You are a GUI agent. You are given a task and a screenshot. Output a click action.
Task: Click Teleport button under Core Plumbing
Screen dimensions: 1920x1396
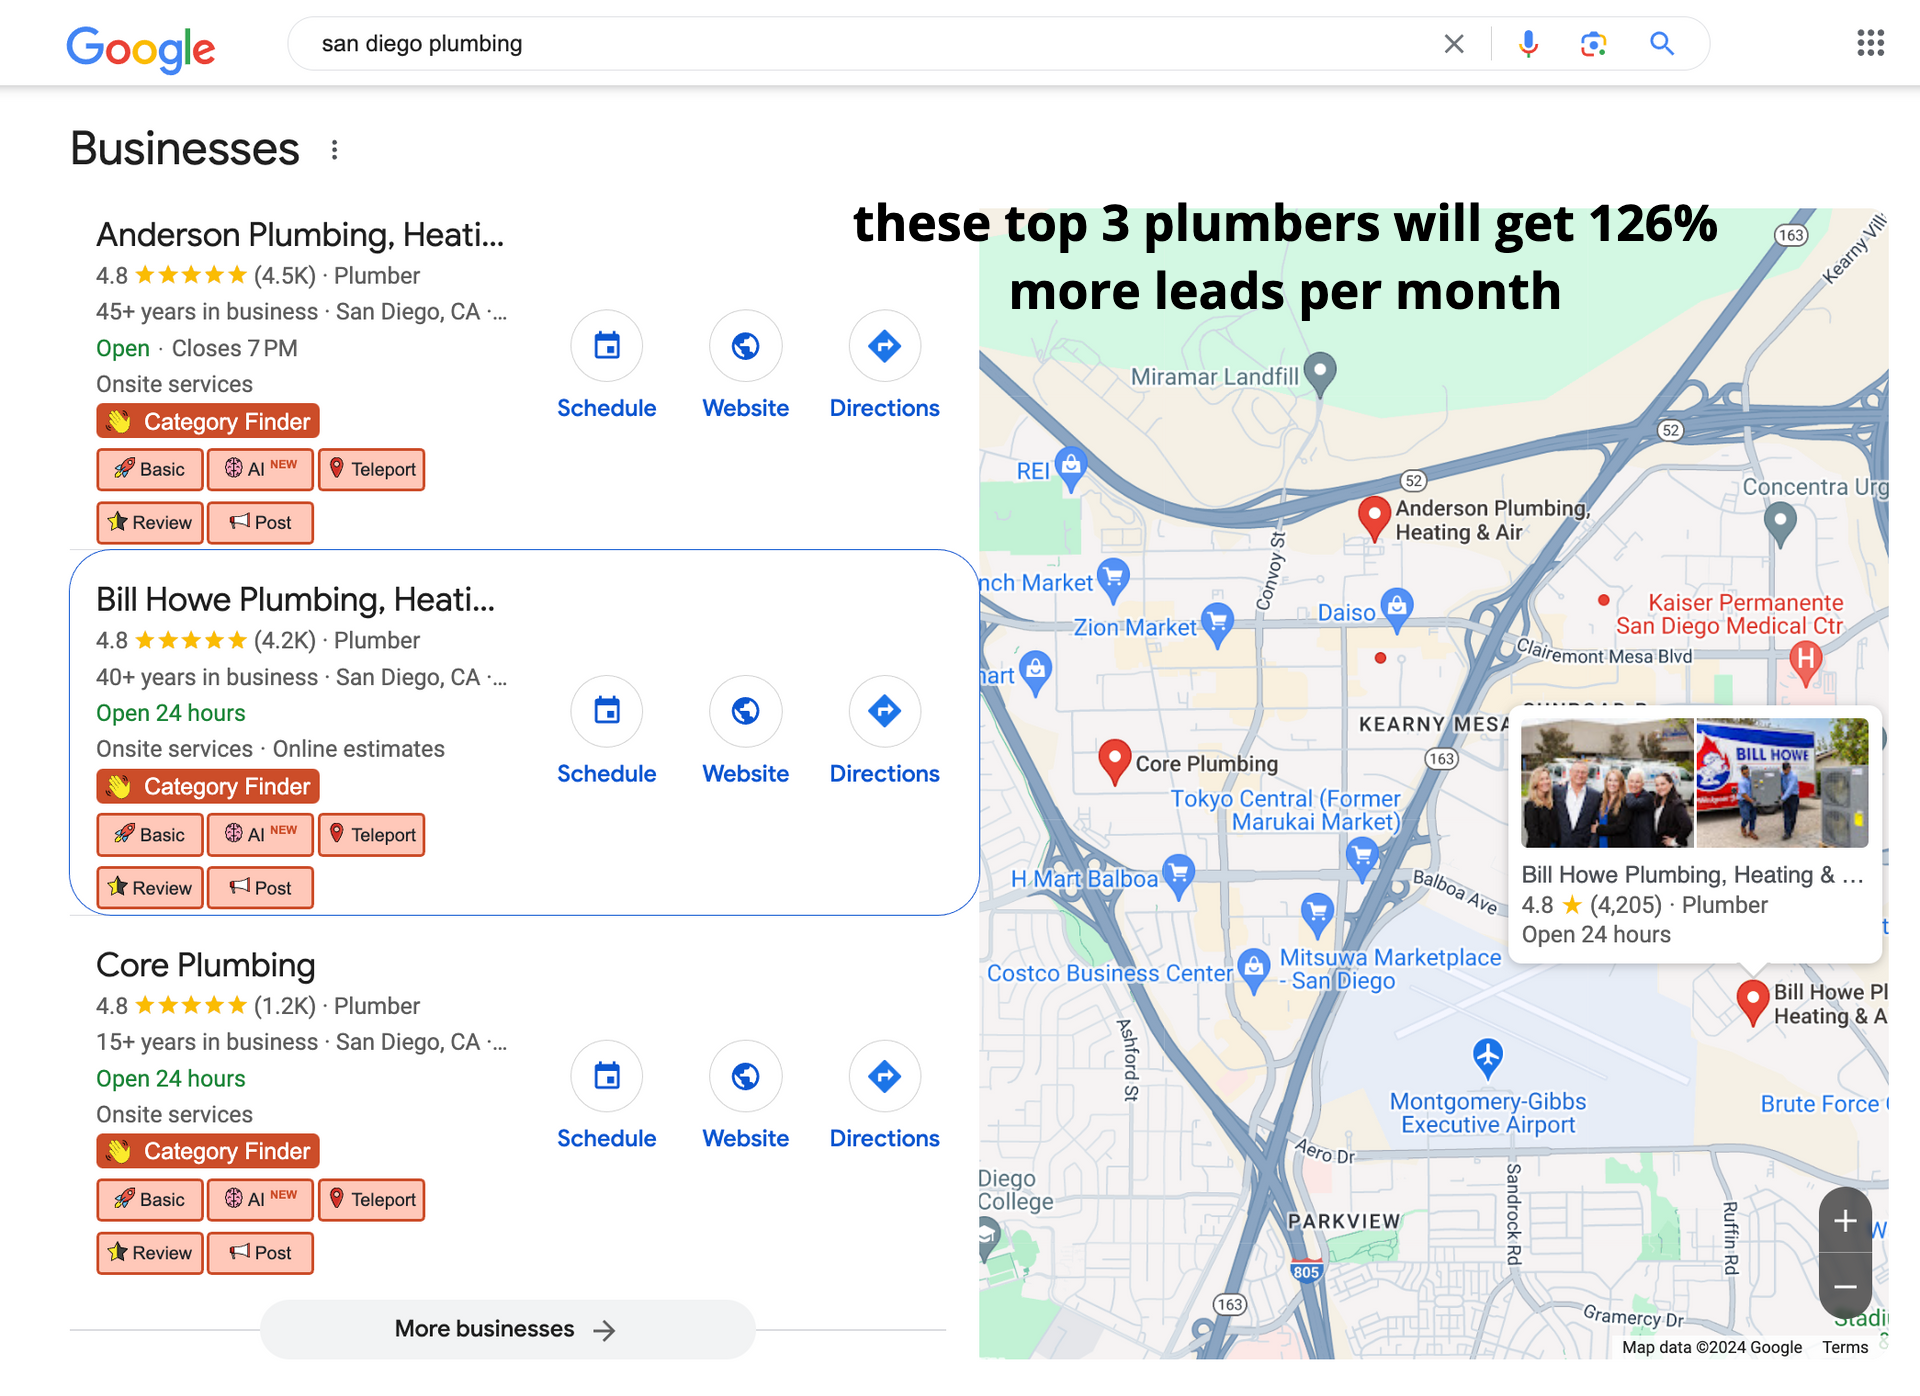tap(372, 1200)
